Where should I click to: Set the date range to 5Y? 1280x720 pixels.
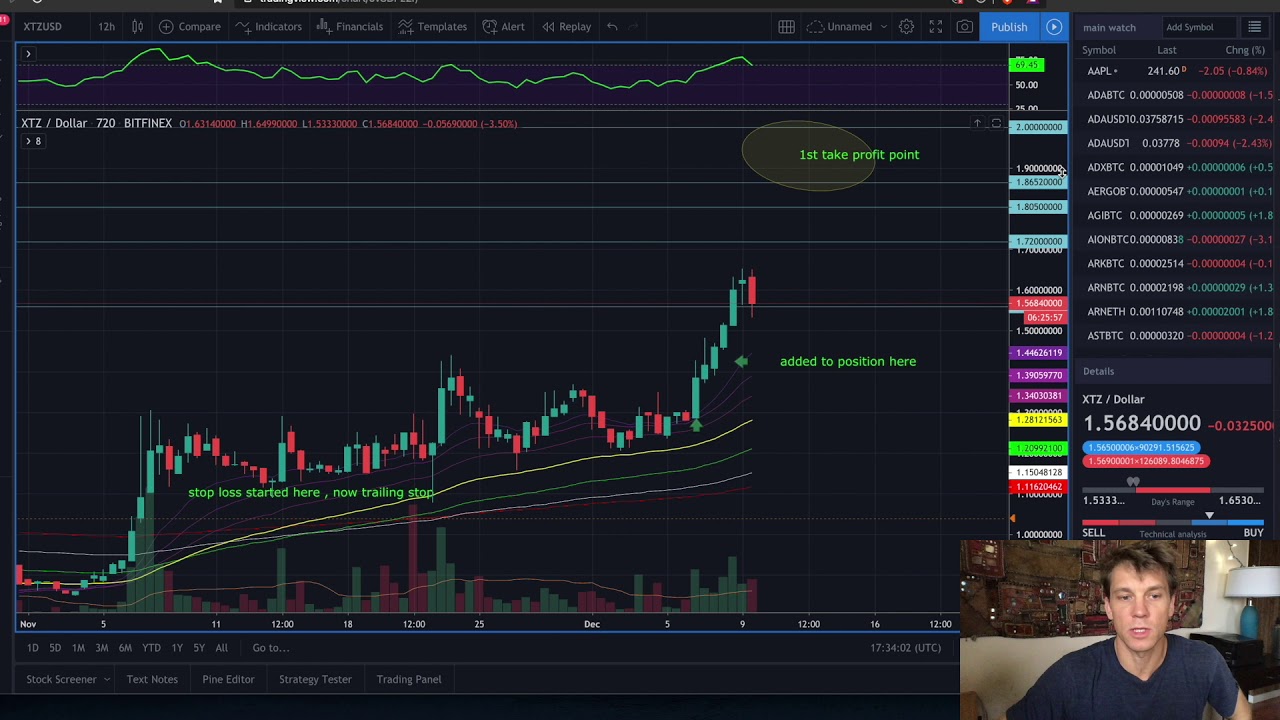click(x=199, y=648)
